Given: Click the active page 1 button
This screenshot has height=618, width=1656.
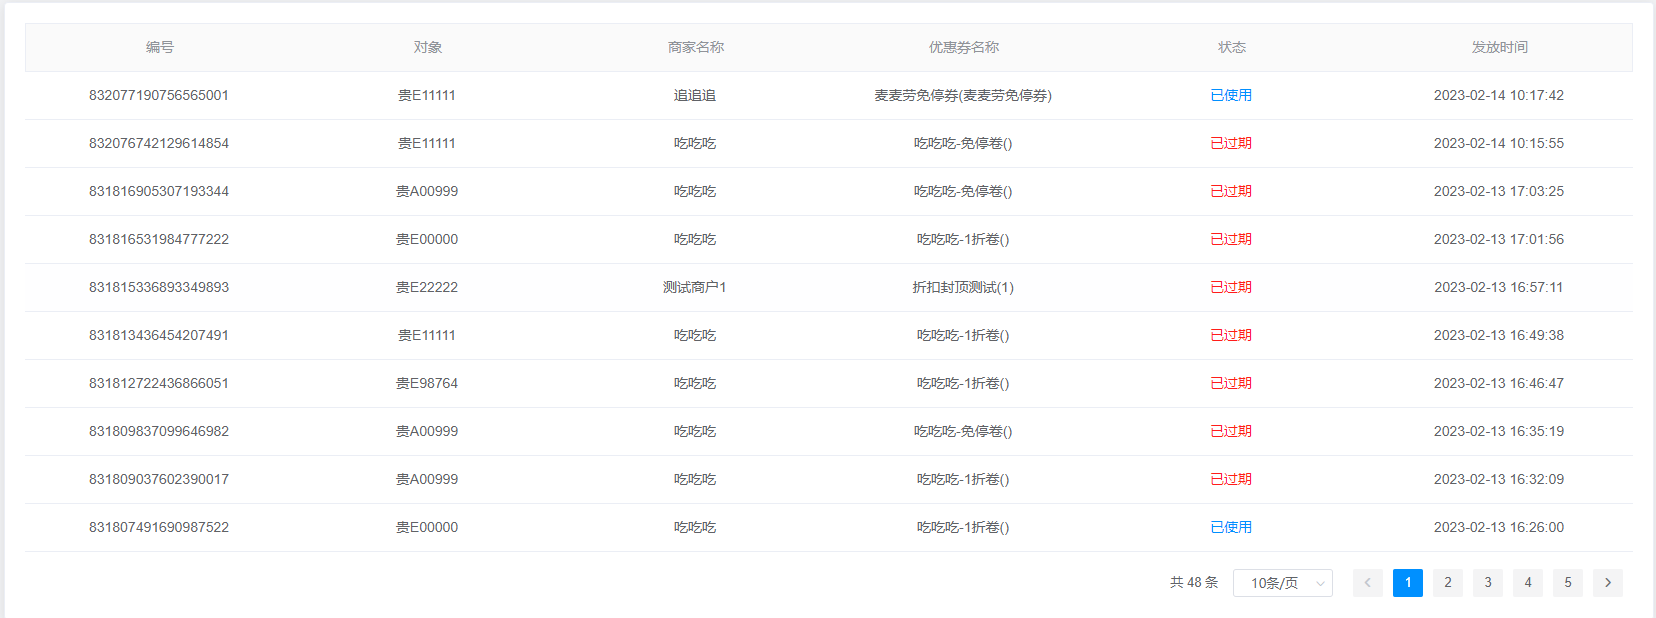Looking at the screenshot, I should tap(1407, 583).
